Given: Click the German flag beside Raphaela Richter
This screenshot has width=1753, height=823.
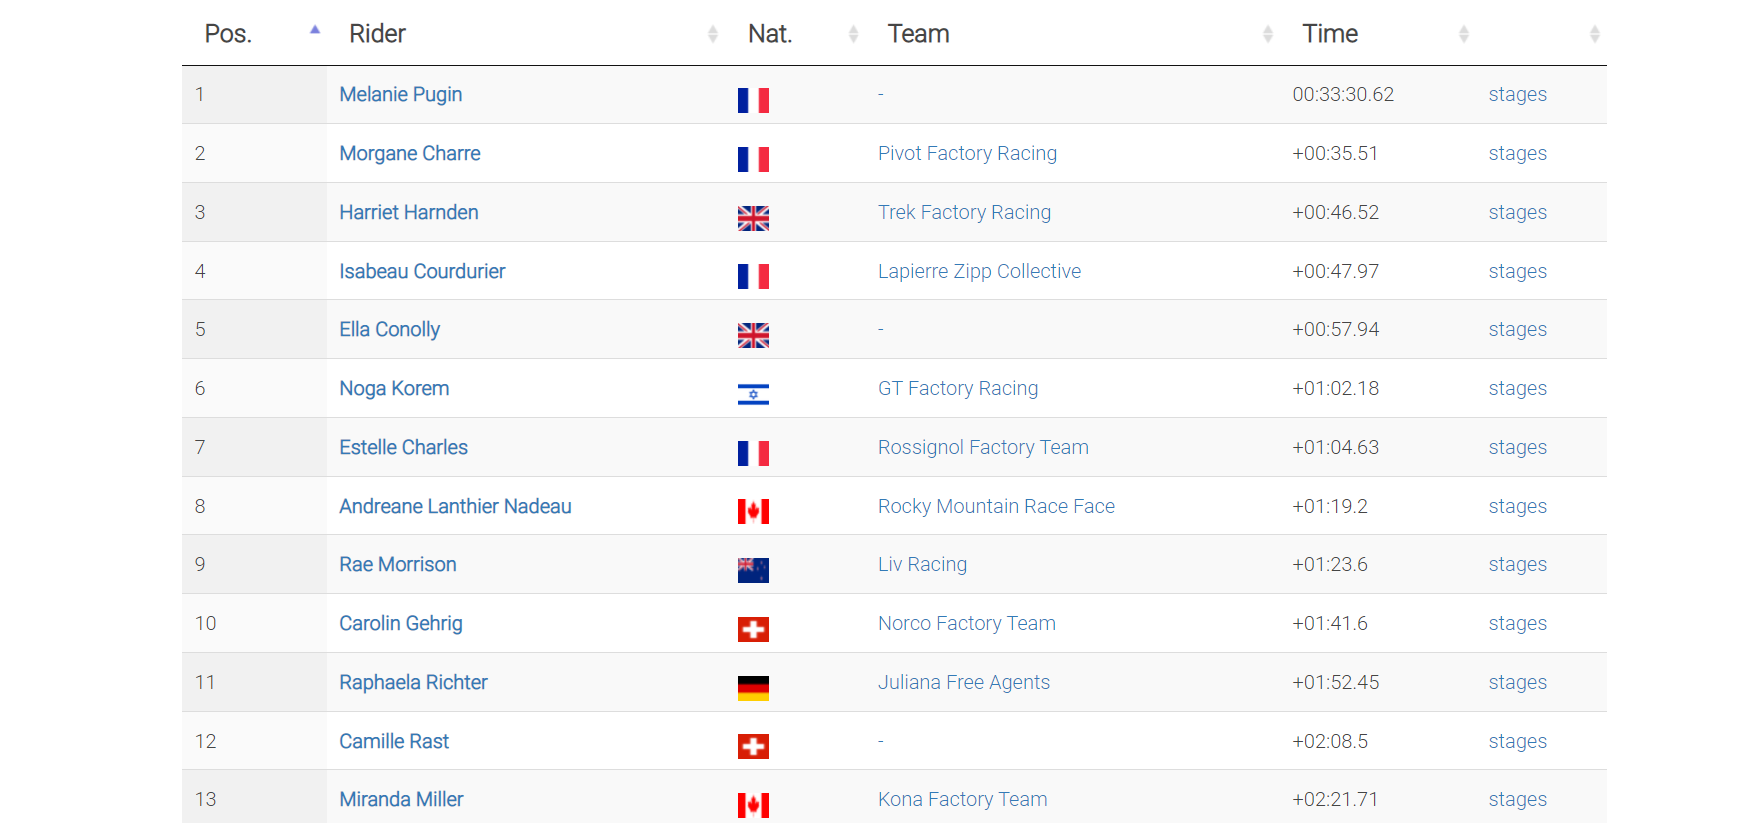Looking at the screenshot, I should coord(753,688).
